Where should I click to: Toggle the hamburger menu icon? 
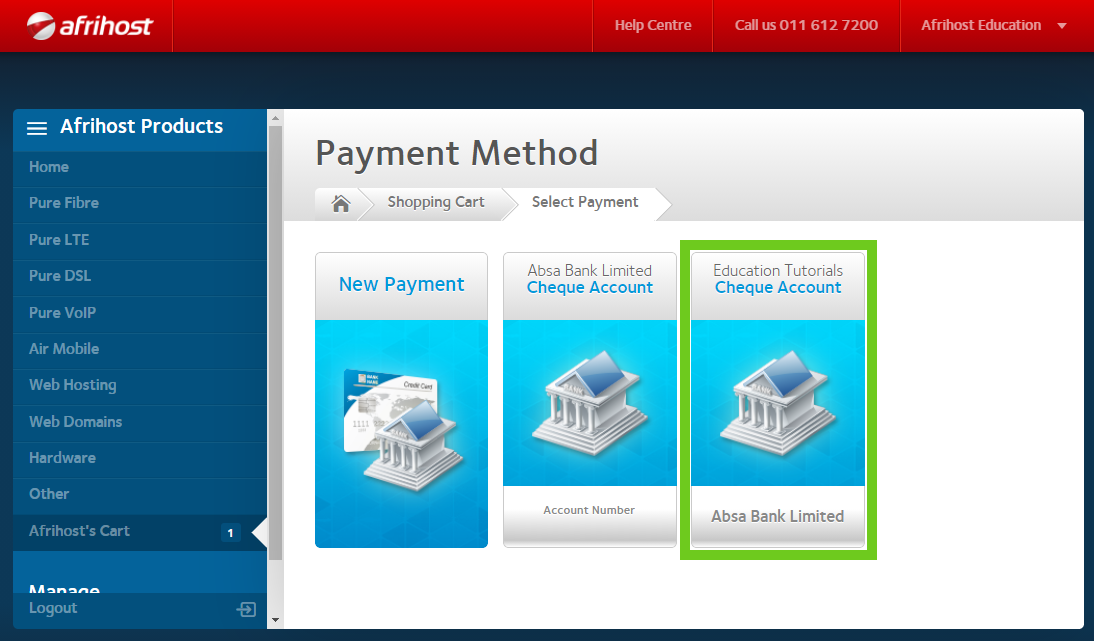[x=37, y=128]
